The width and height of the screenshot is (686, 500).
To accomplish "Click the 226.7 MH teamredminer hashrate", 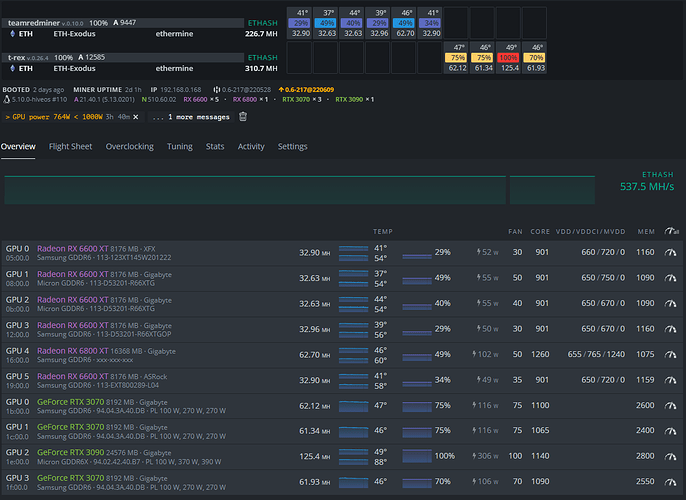I will point(261,34).
